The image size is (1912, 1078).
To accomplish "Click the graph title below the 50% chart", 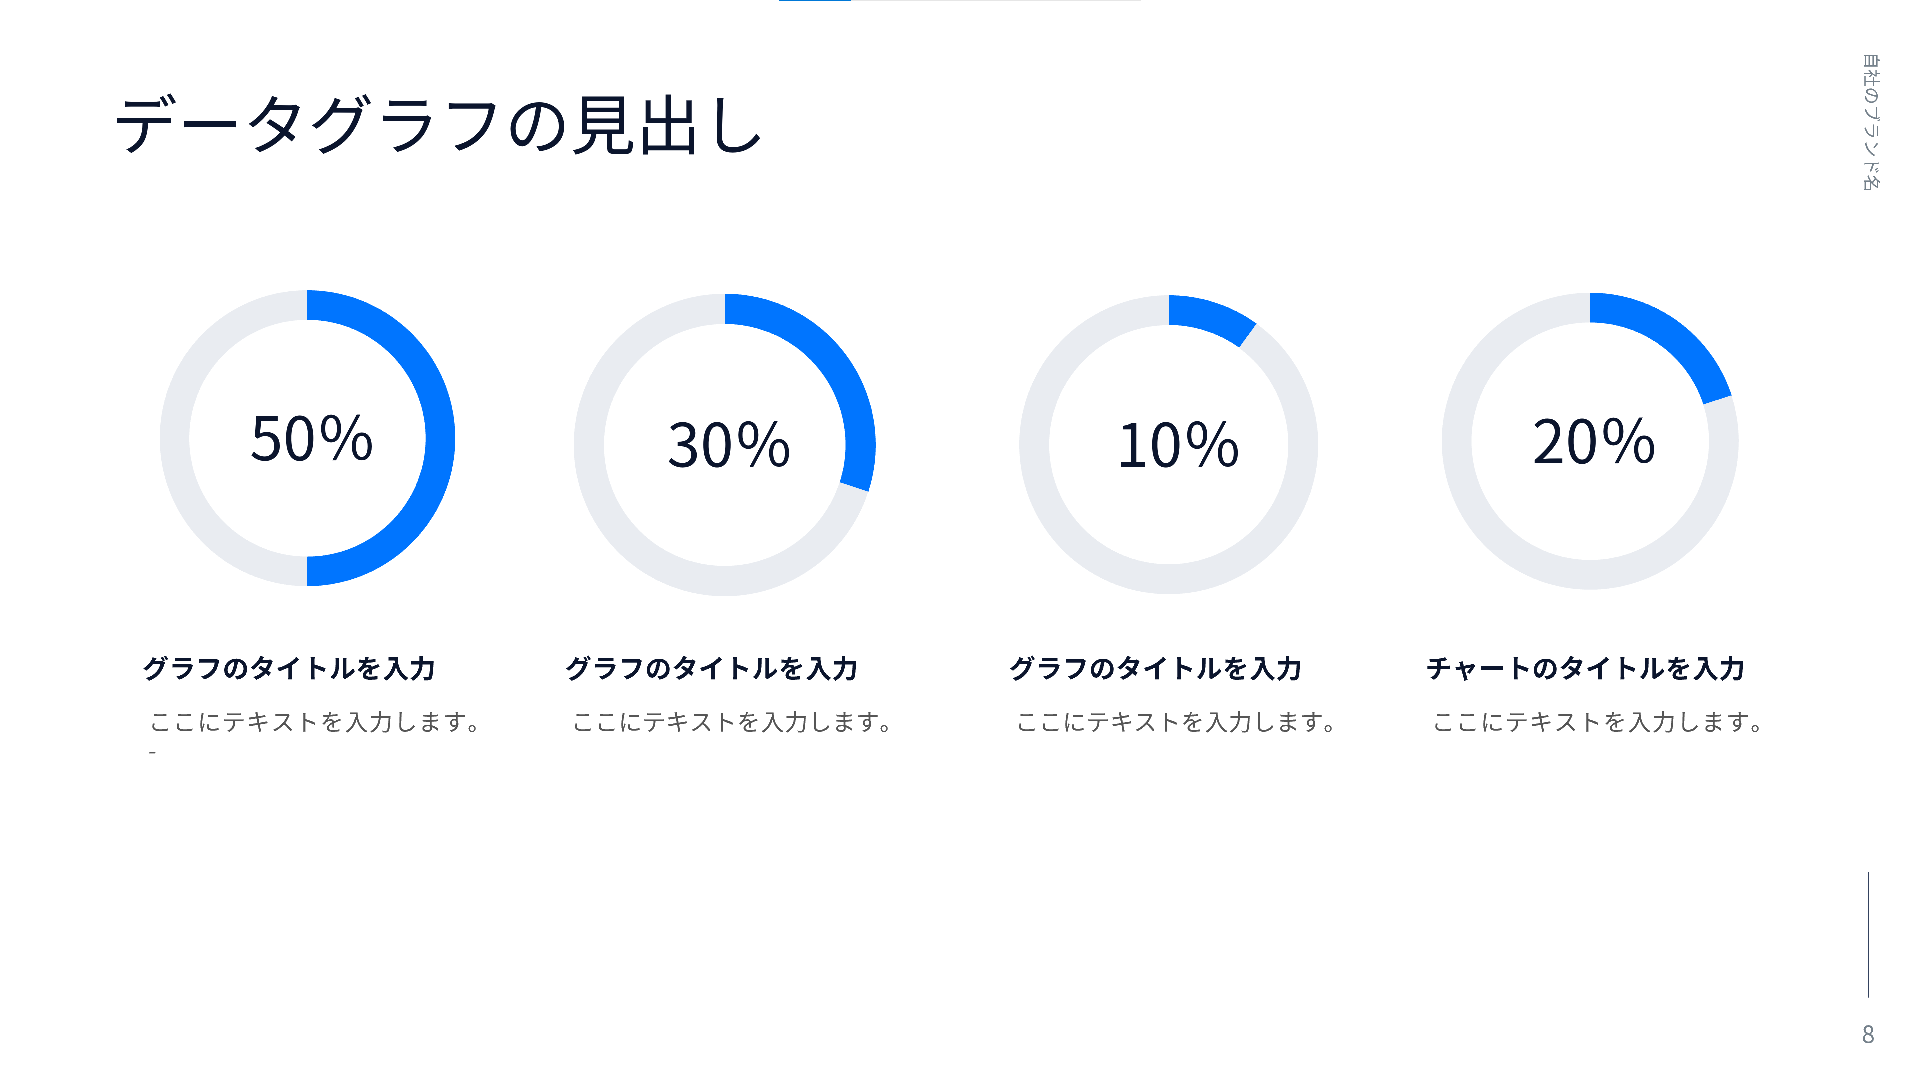I will pos(289,668).
